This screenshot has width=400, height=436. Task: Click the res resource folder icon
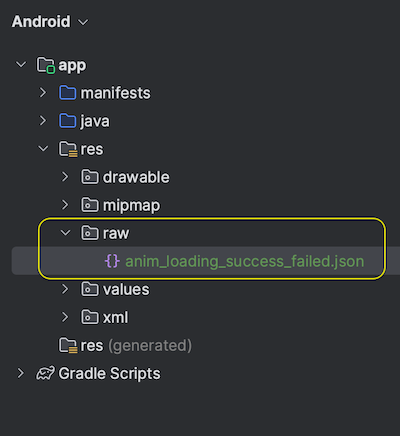68,149
